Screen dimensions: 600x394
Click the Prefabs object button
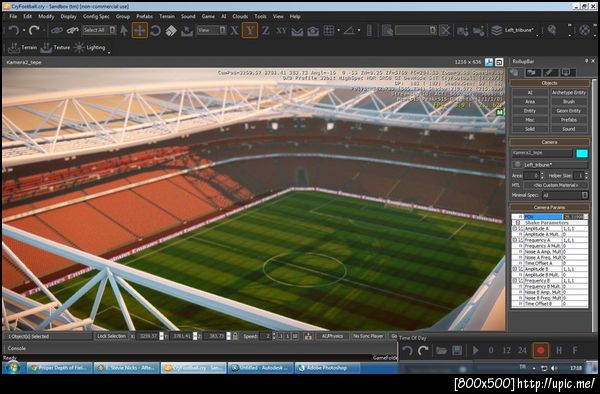tap(569, 120)
